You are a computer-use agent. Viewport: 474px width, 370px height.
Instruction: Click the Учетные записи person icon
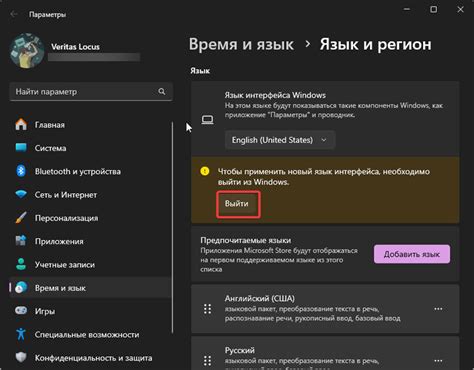click(x=21, y=264)
